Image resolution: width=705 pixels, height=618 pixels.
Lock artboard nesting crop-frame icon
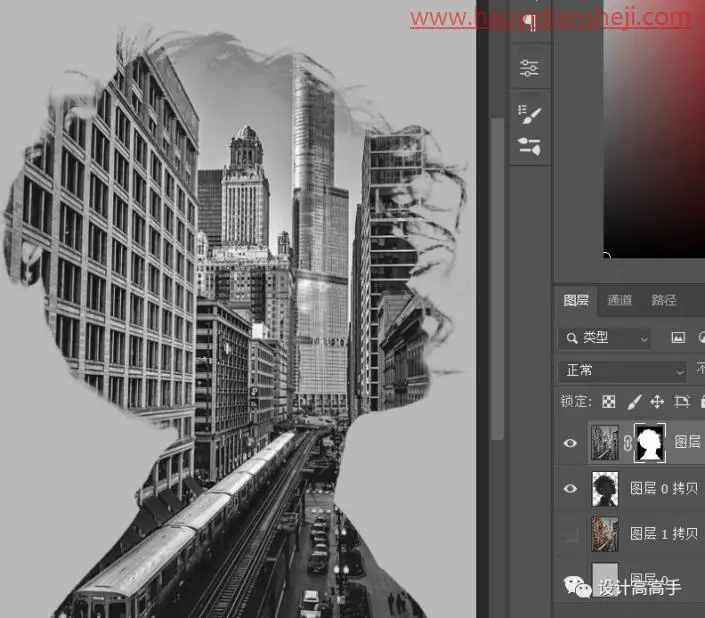pos(682,401)
